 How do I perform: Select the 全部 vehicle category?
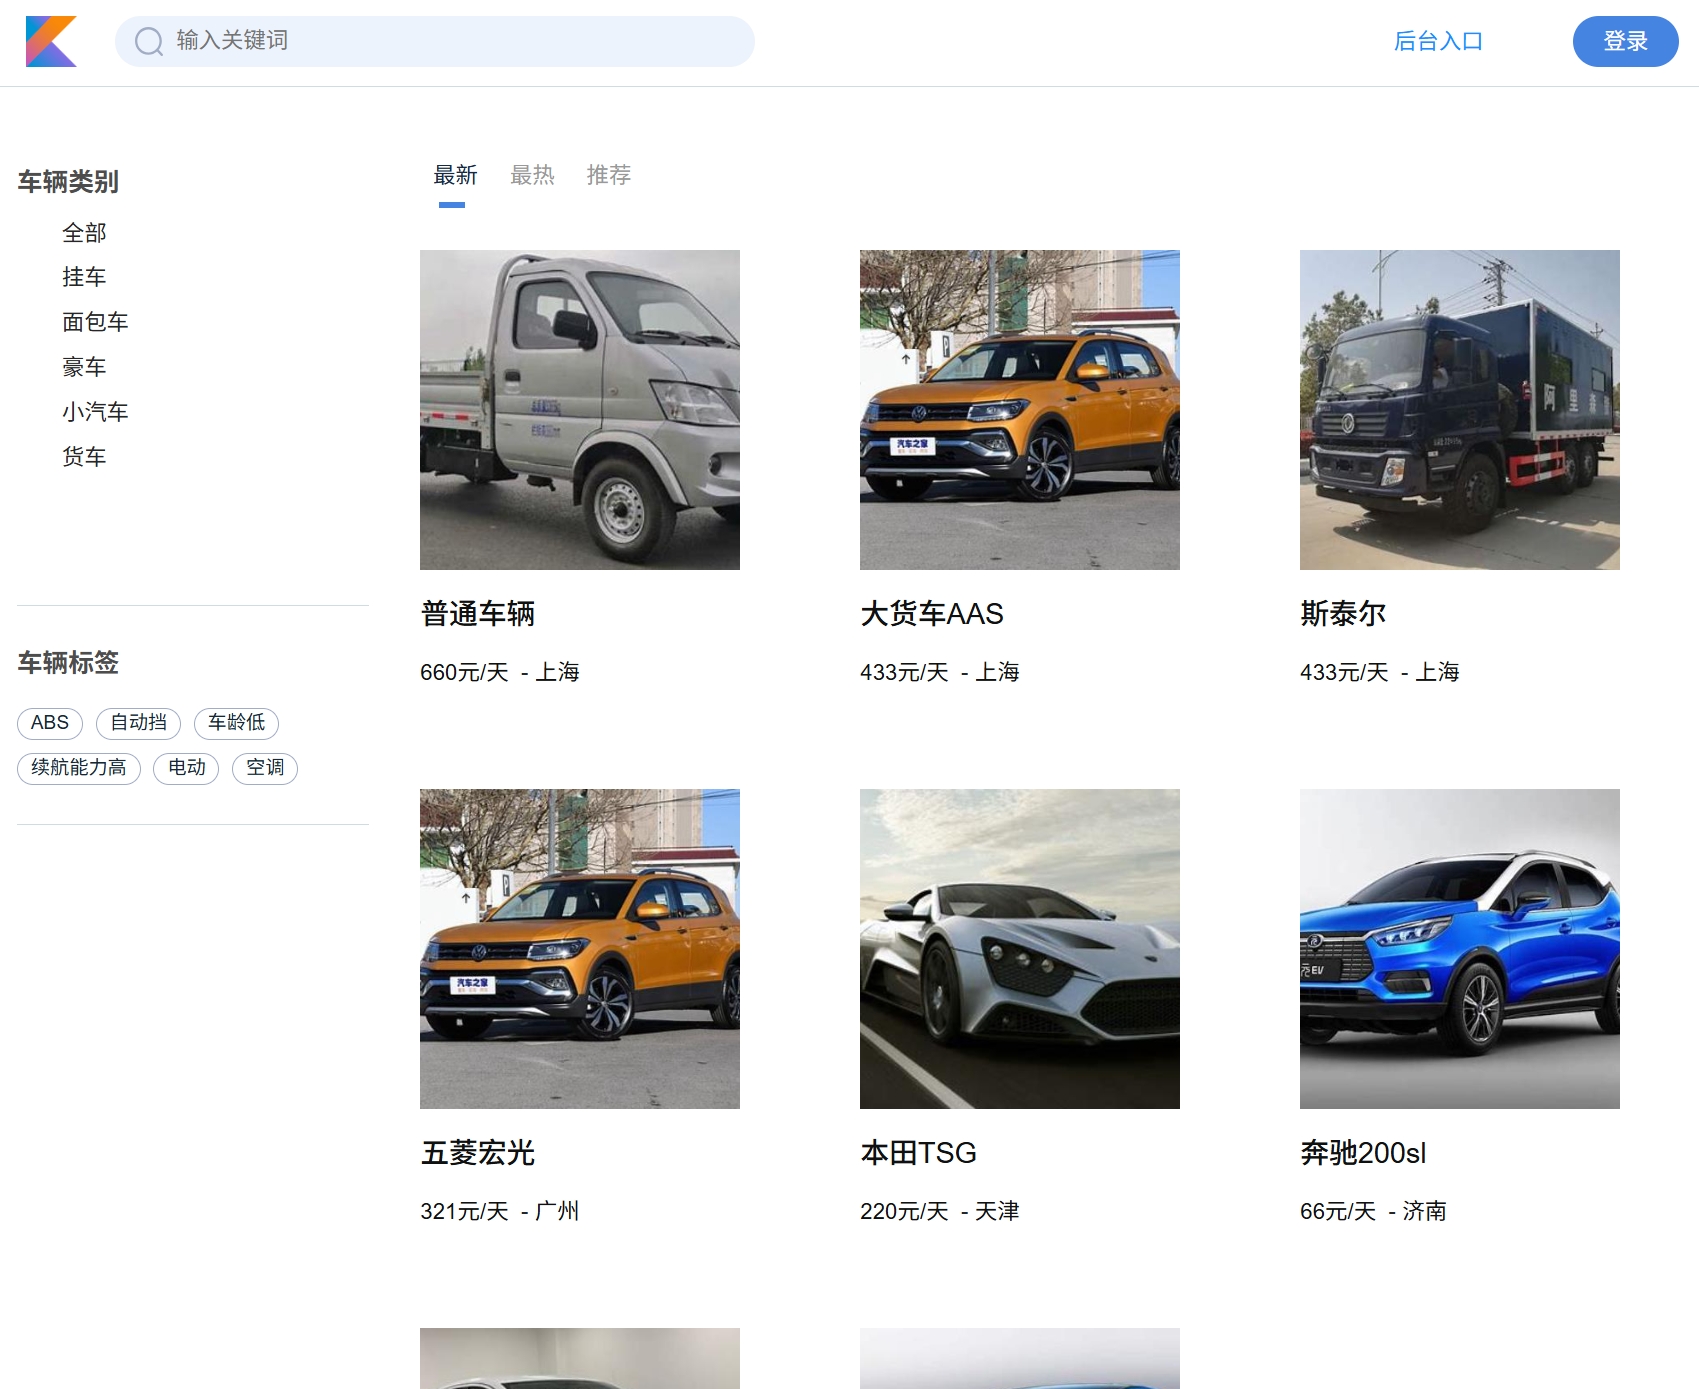(x=85, y=232)
